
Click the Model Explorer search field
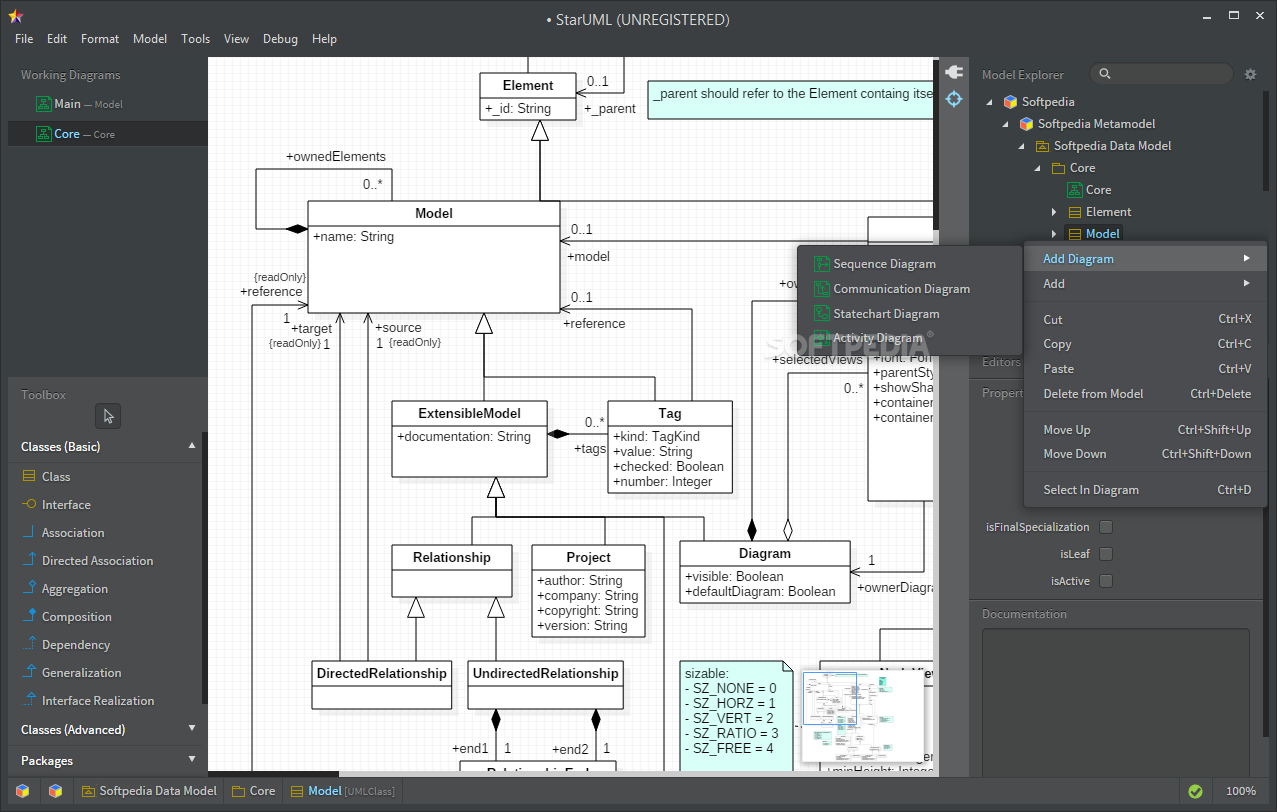[1161, 74]
